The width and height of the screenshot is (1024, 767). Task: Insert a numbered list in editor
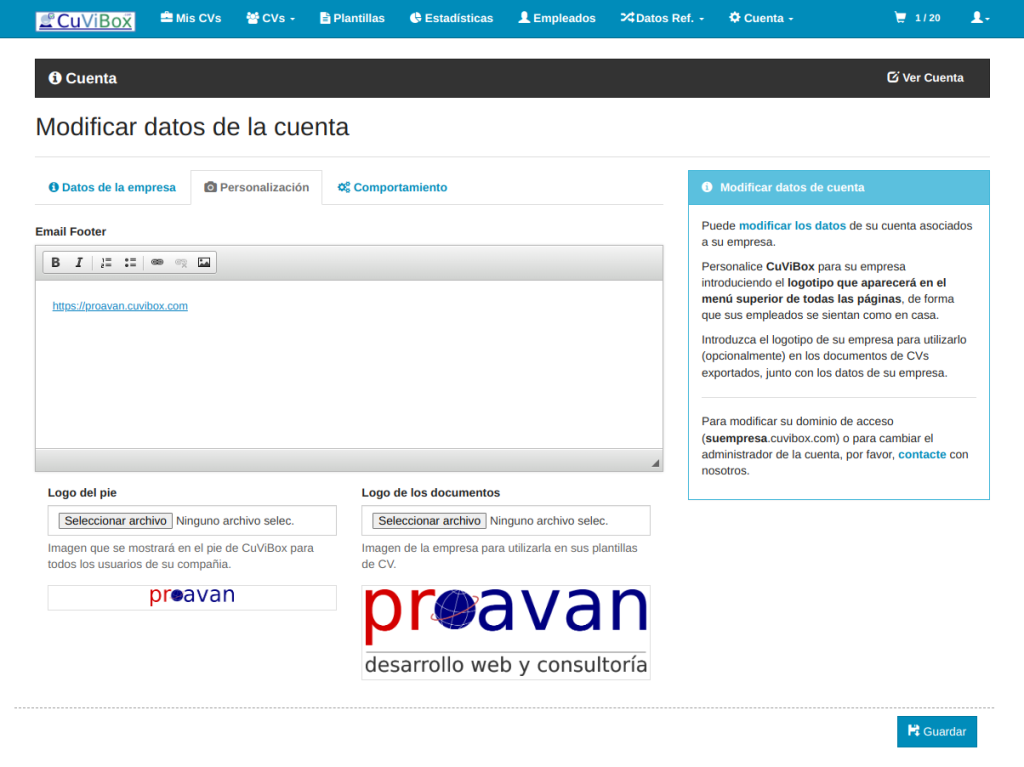point(106,263)
